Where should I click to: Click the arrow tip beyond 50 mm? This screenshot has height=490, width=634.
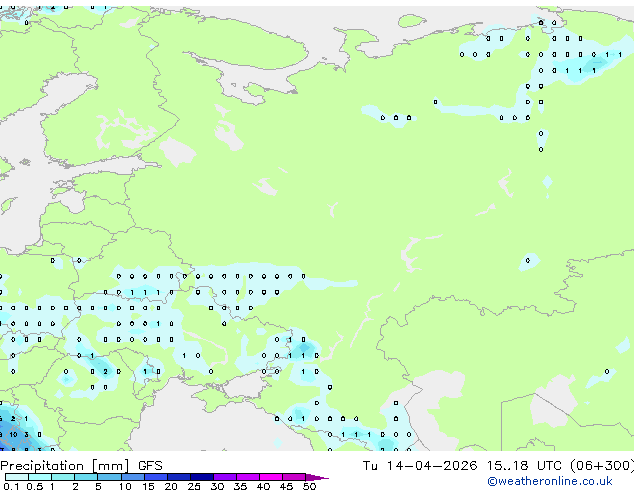coord(317,477)
